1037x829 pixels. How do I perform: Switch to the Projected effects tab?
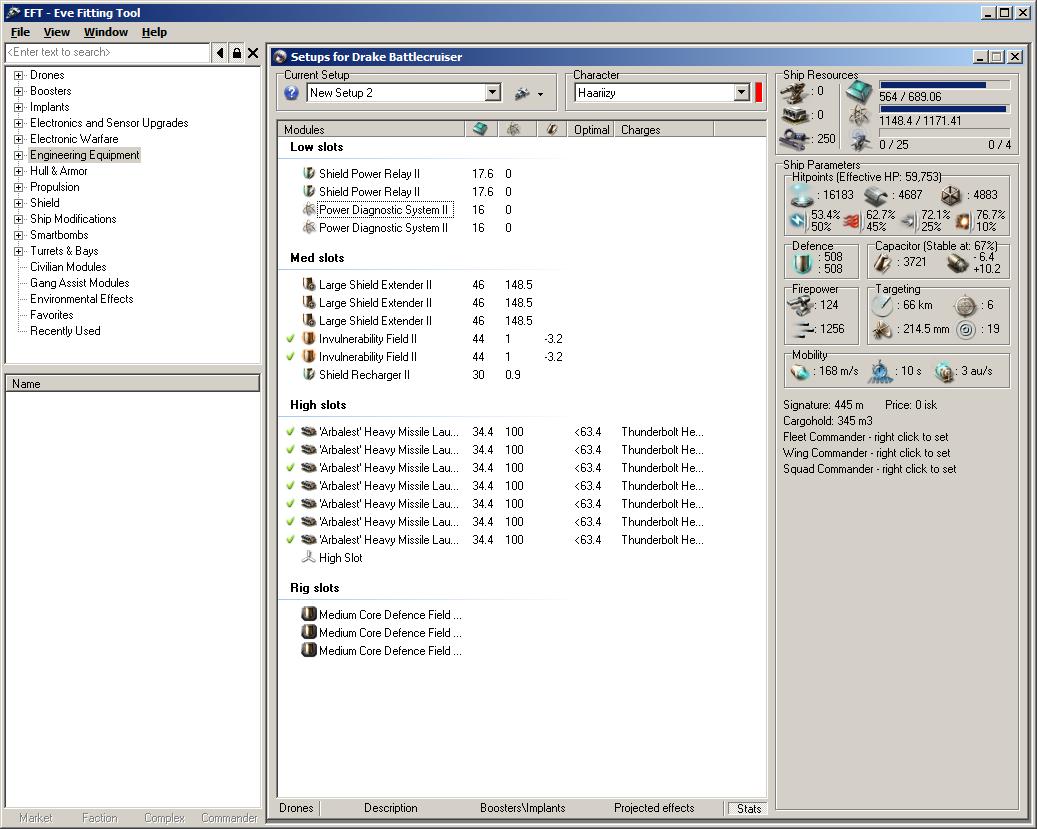654,808
